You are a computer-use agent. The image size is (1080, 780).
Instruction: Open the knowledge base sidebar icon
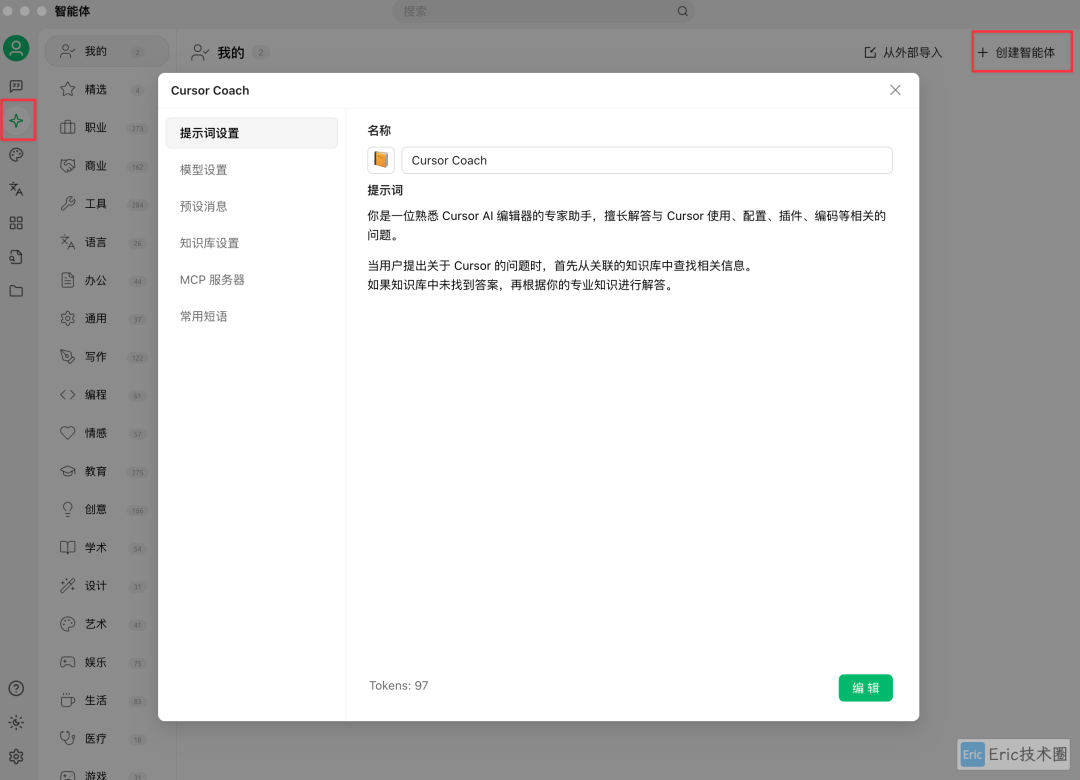16,257
